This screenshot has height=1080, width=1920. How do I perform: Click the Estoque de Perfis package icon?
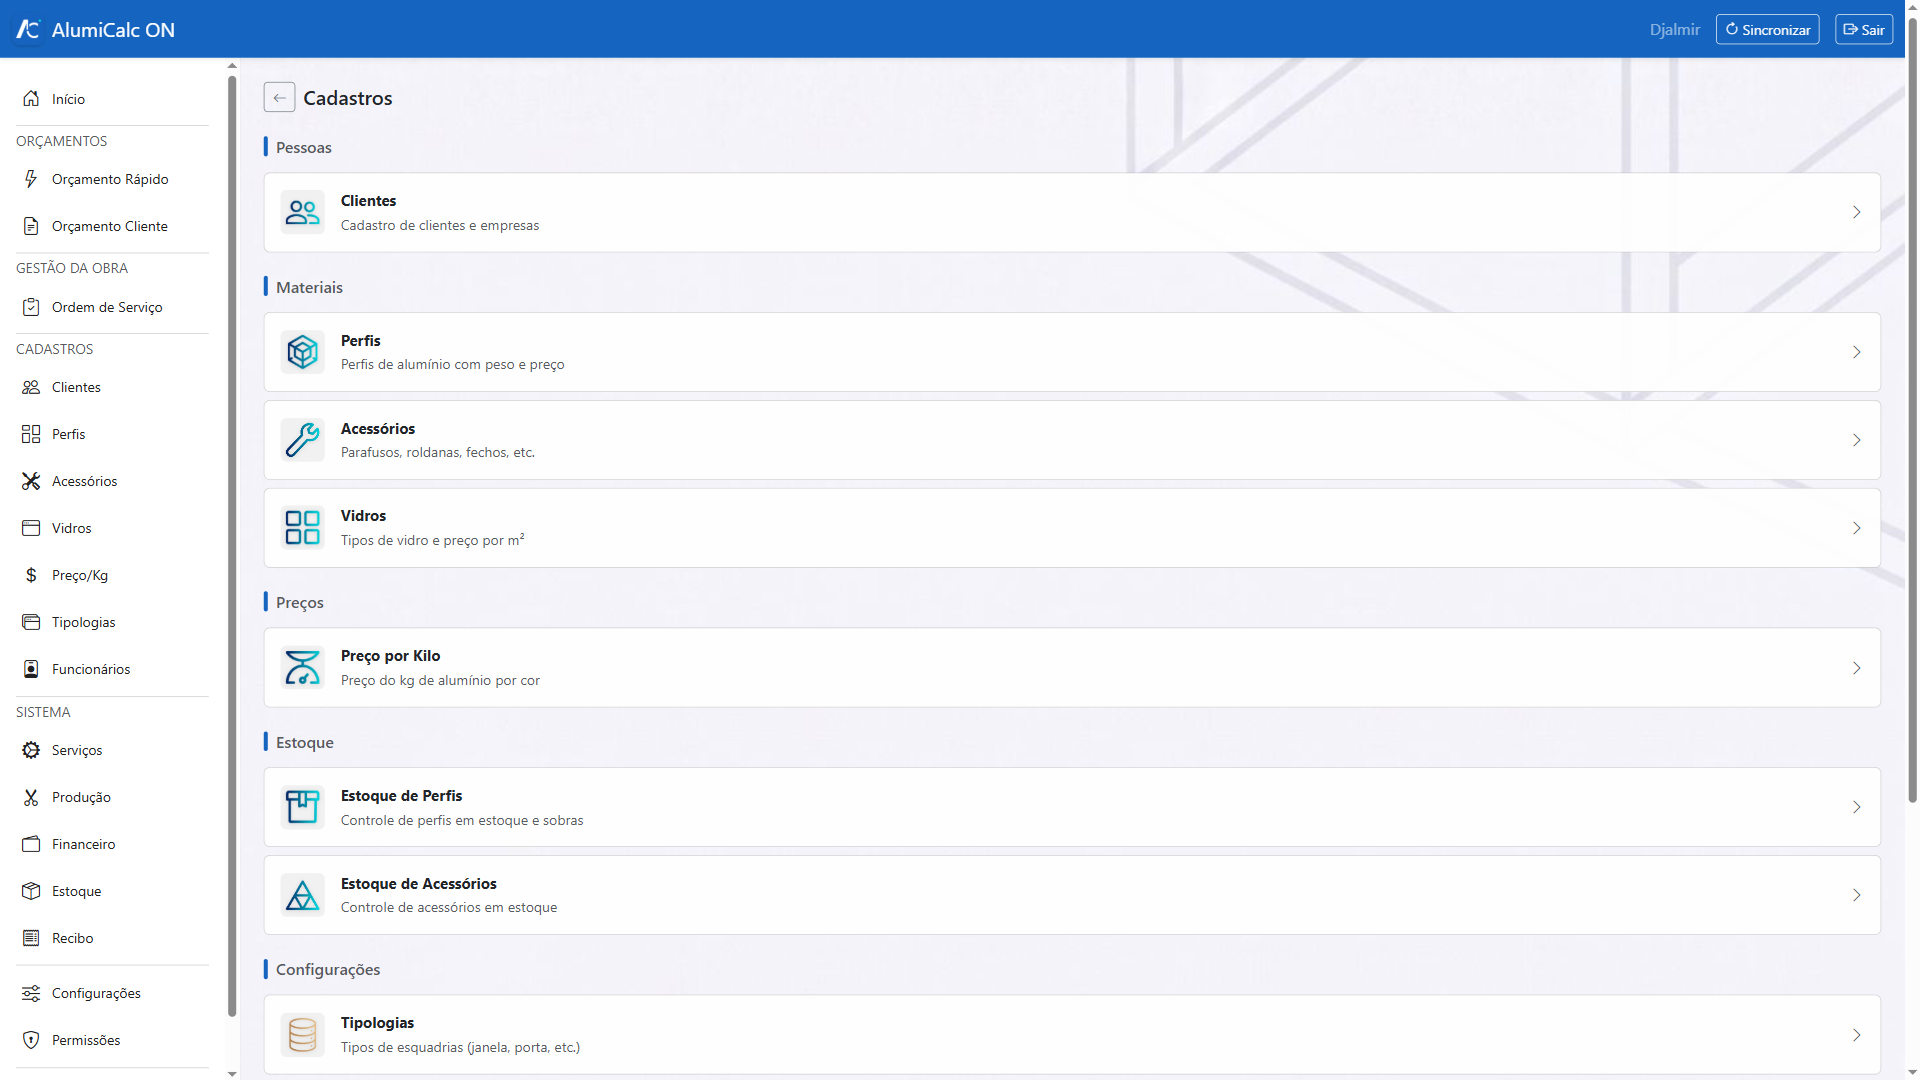coord(302,807)
